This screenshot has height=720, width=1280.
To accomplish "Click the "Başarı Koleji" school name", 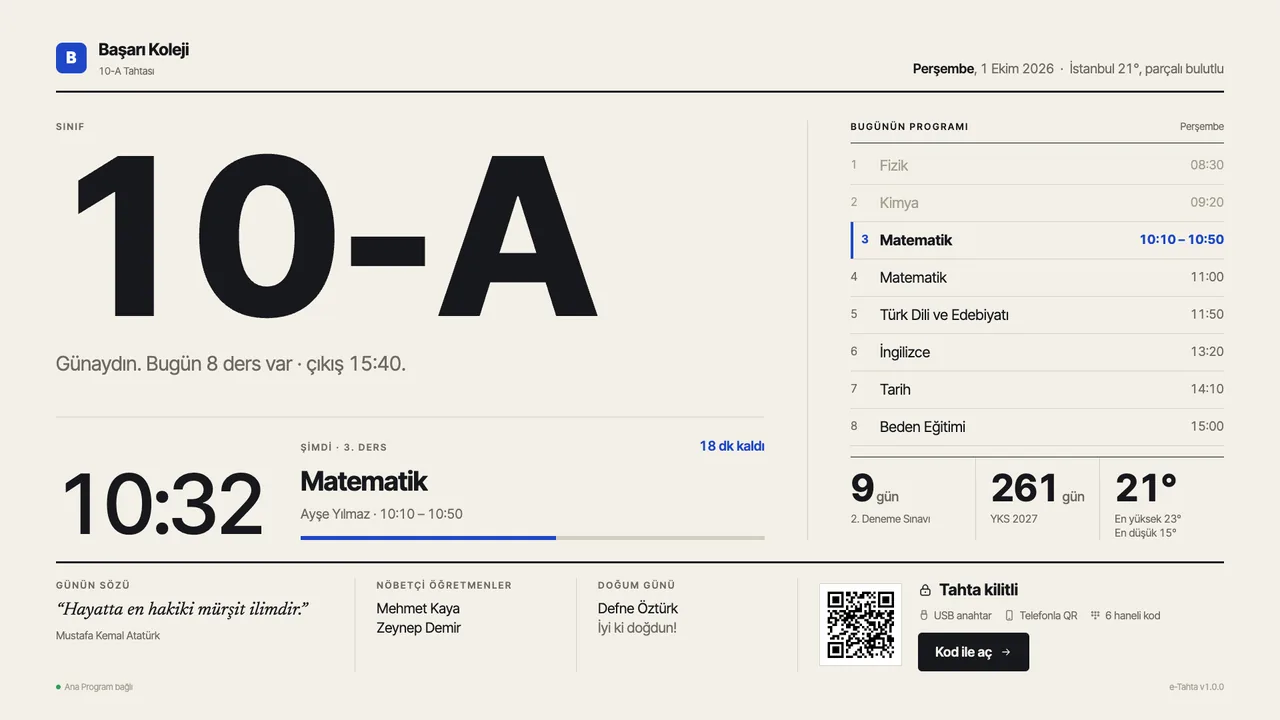I will tap(143, 50).
